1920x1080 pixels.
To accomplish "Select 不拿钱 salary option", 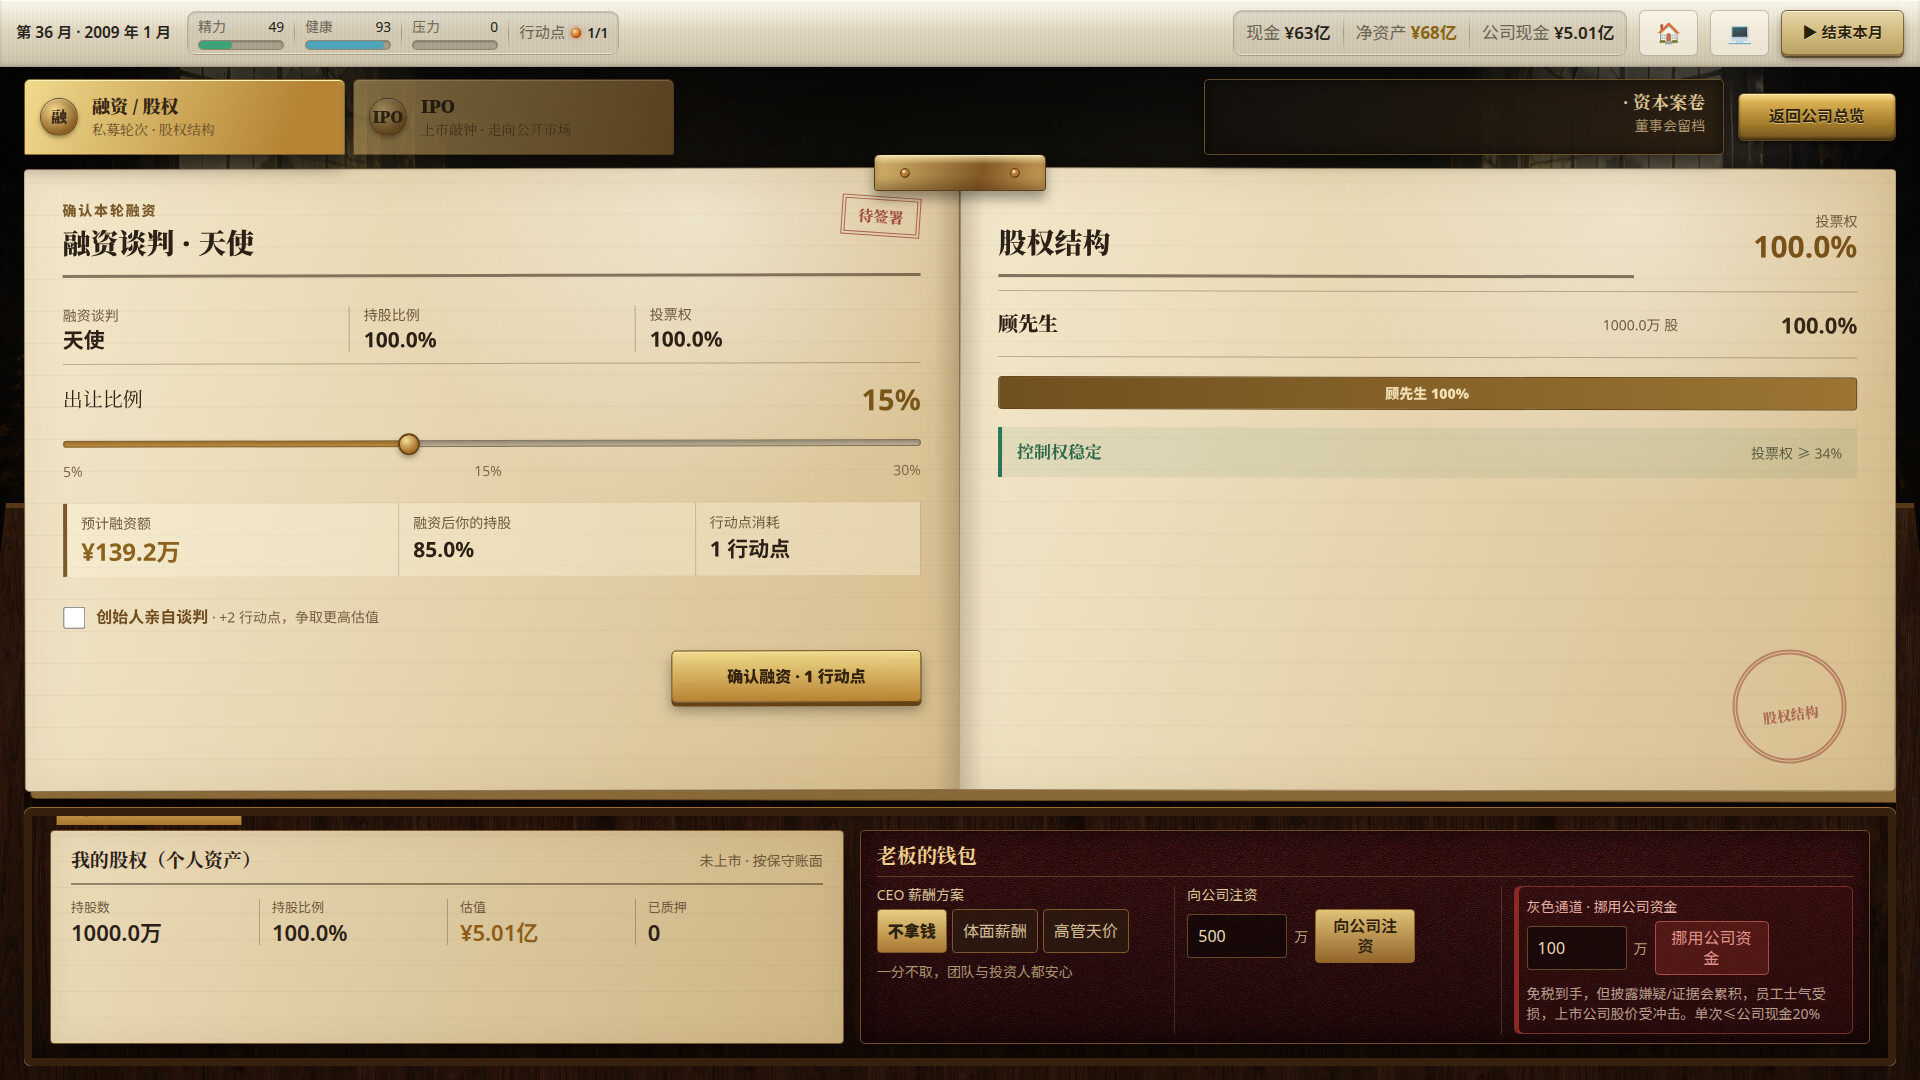I will (912, 931).
